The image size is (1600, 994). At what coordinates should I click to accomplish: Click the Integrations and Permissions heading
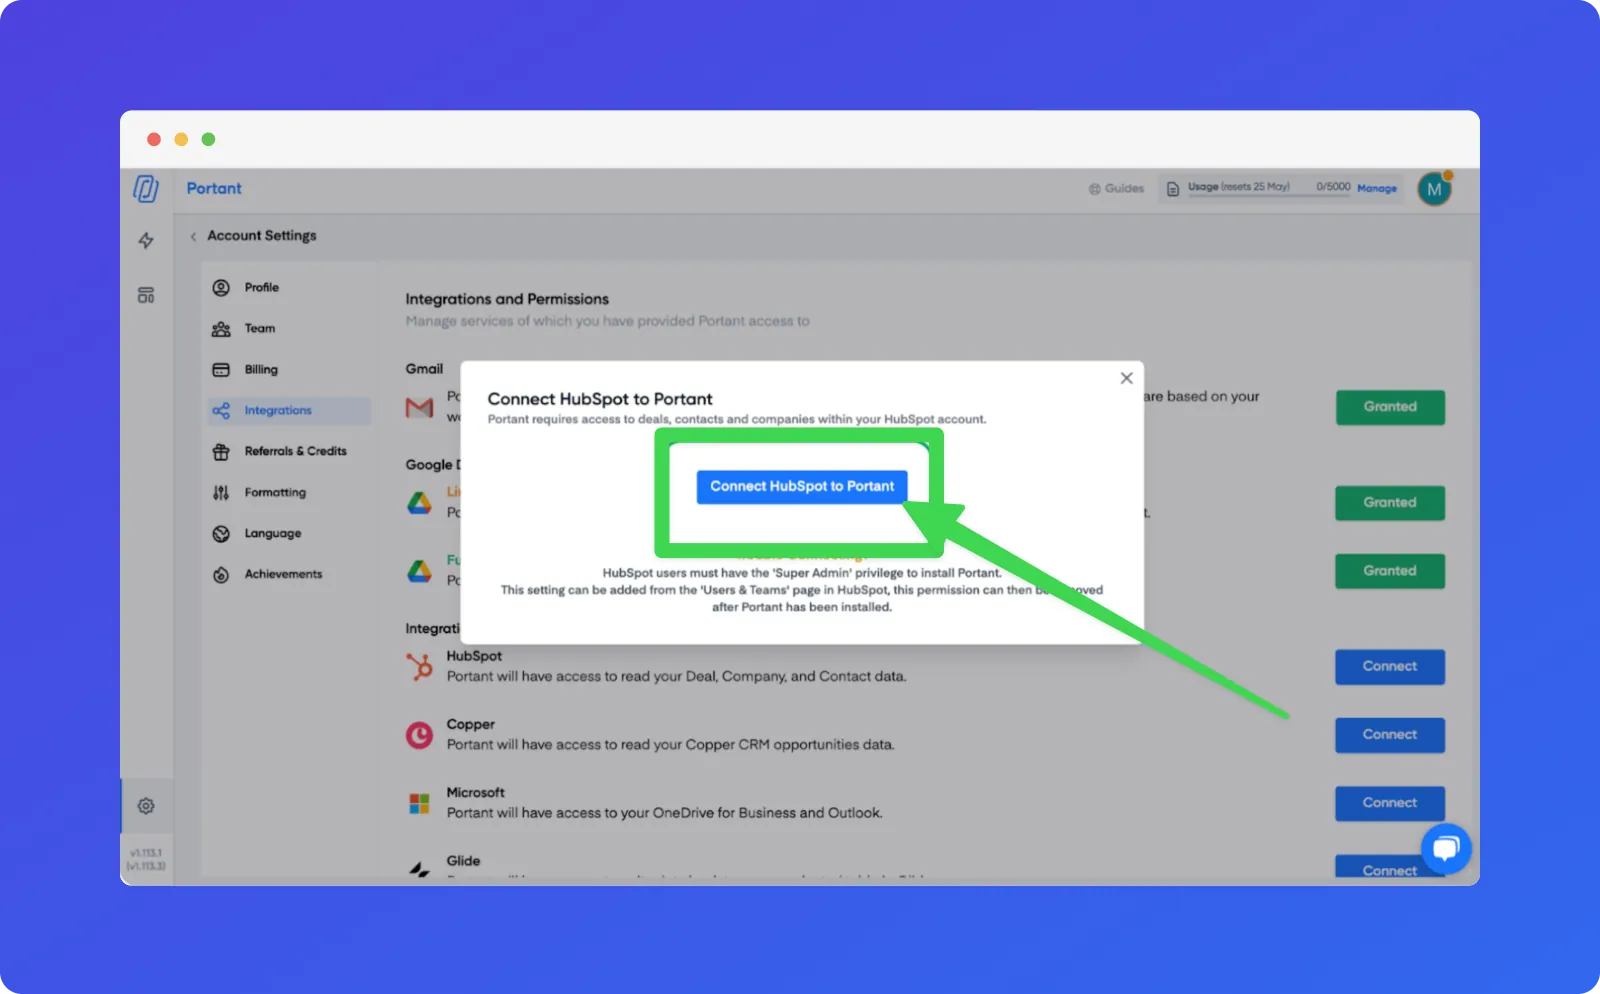coord(507,299)
